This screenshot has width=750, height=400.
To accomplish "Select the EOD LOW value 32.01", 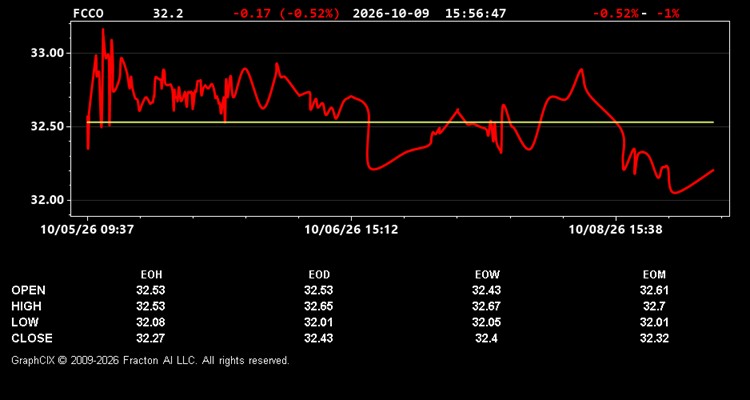I will click(319, 322).
